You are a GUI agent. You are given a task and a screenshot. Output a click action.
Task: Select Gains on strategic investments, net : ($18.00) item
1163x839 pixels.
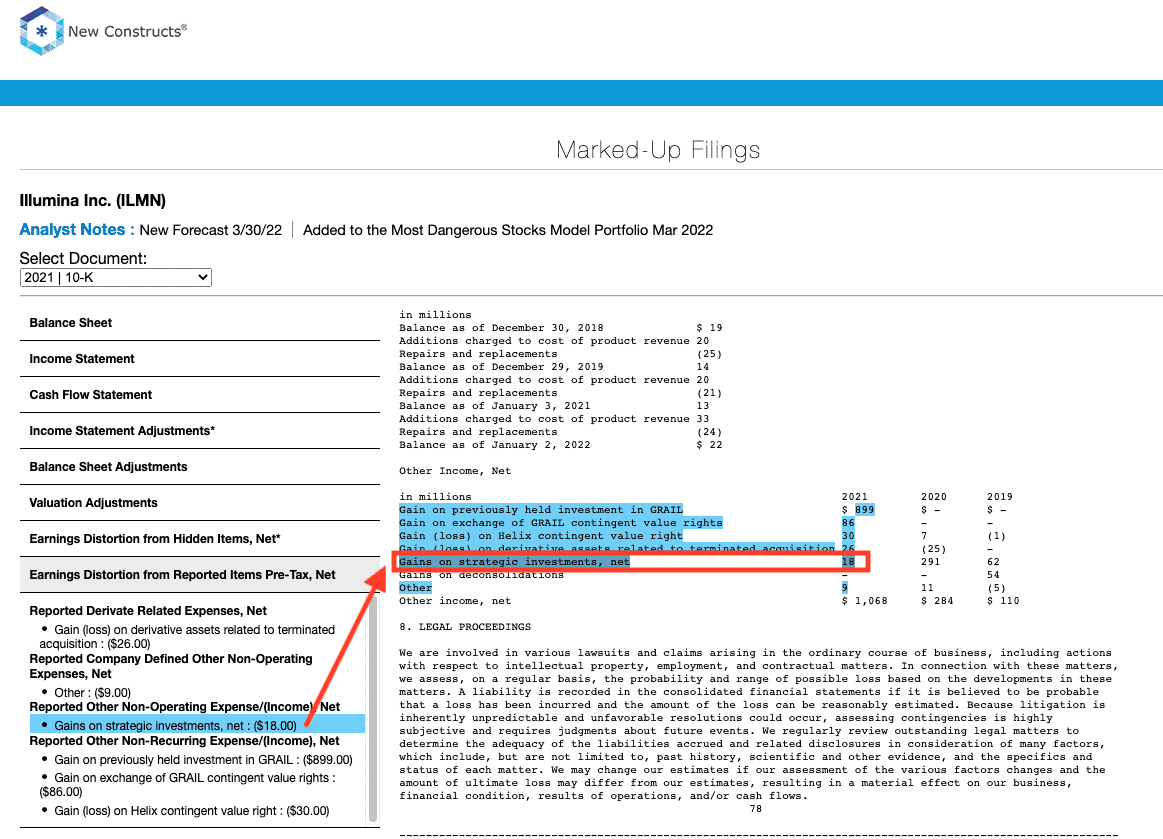click(x=197, y=725)
